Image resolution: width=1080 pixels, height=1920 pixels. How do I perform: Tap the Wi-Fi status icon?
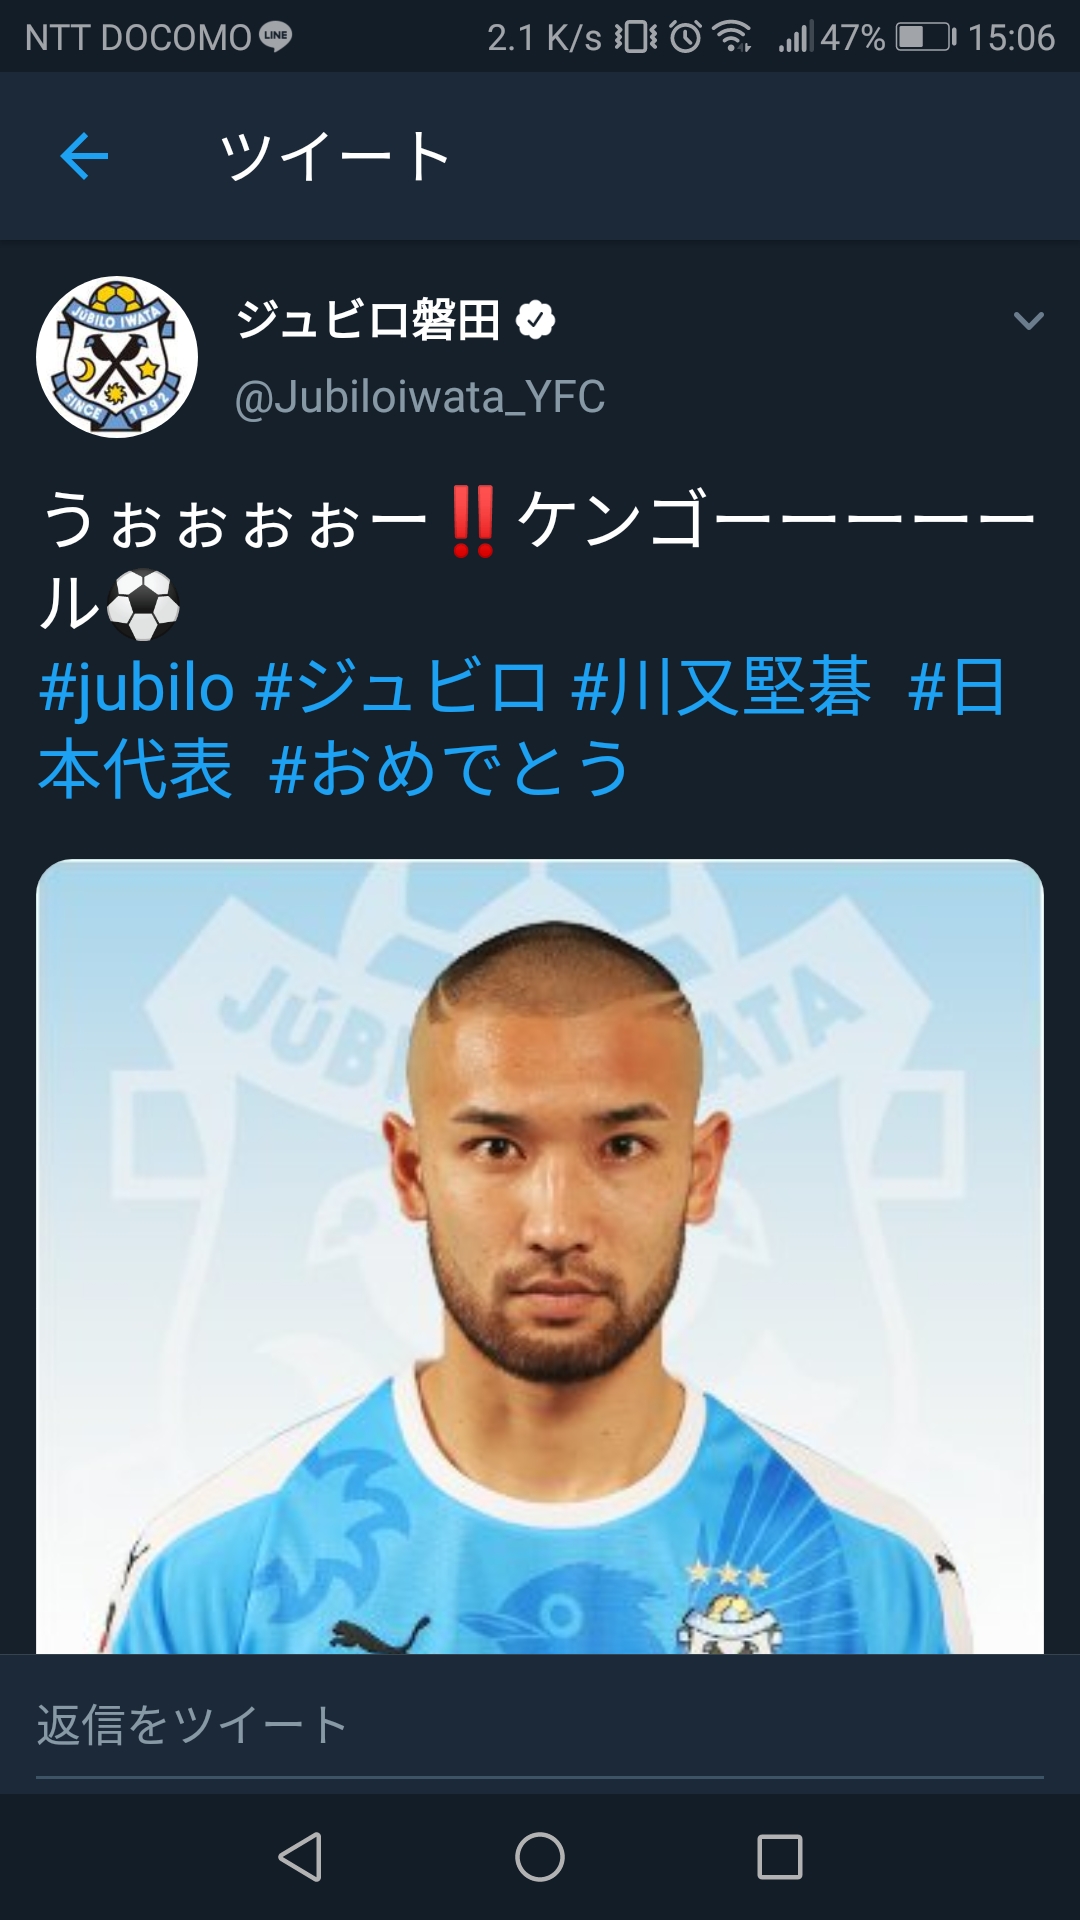click(x=732, y=37)
